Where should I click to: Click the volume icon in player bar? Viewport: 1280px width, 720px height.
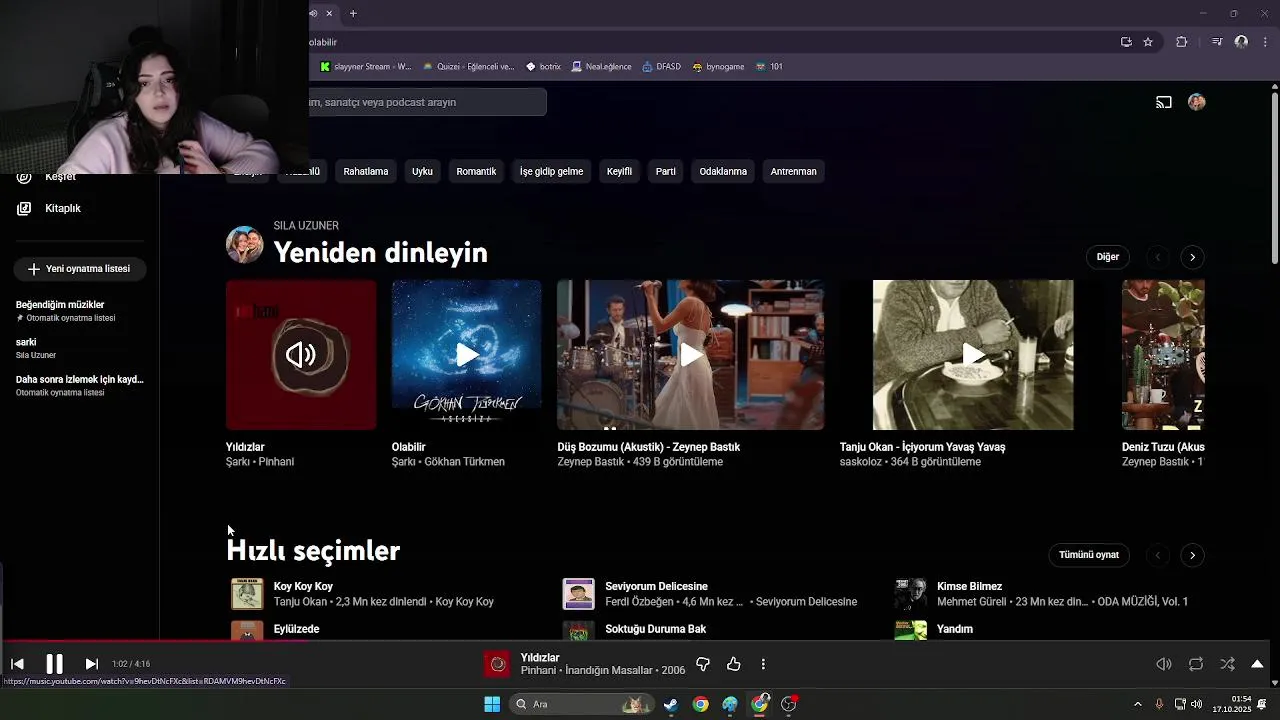point(1164,664)
